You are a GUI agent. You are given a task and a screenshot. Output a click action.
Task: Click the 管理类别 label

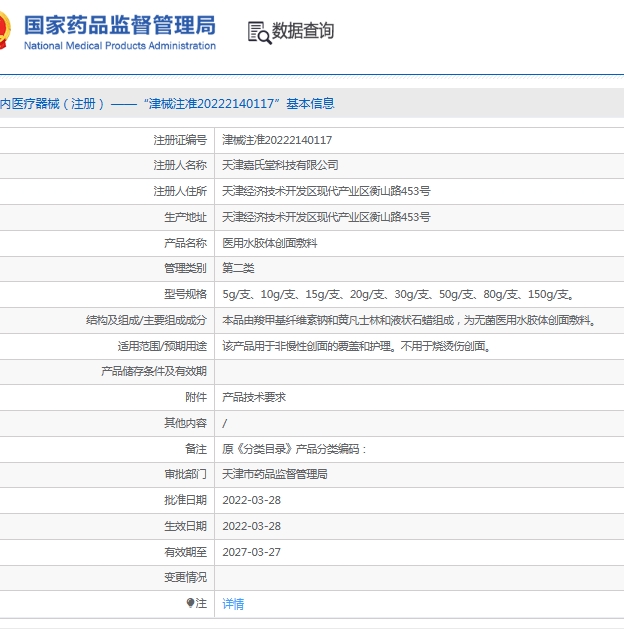185,268
